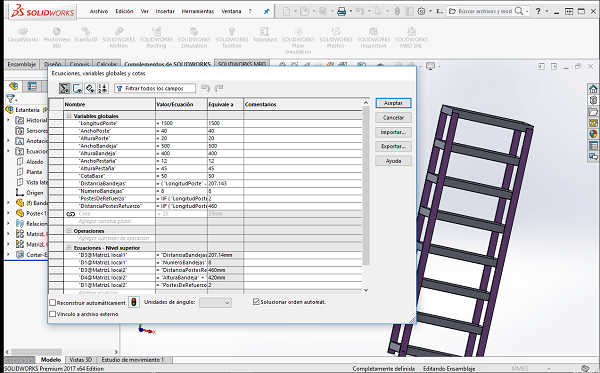Collapse the Ecuaciones - Nivel superior section
Viewport: 600px width, 373px height.
pyautogui.click(x=69, y=248)
